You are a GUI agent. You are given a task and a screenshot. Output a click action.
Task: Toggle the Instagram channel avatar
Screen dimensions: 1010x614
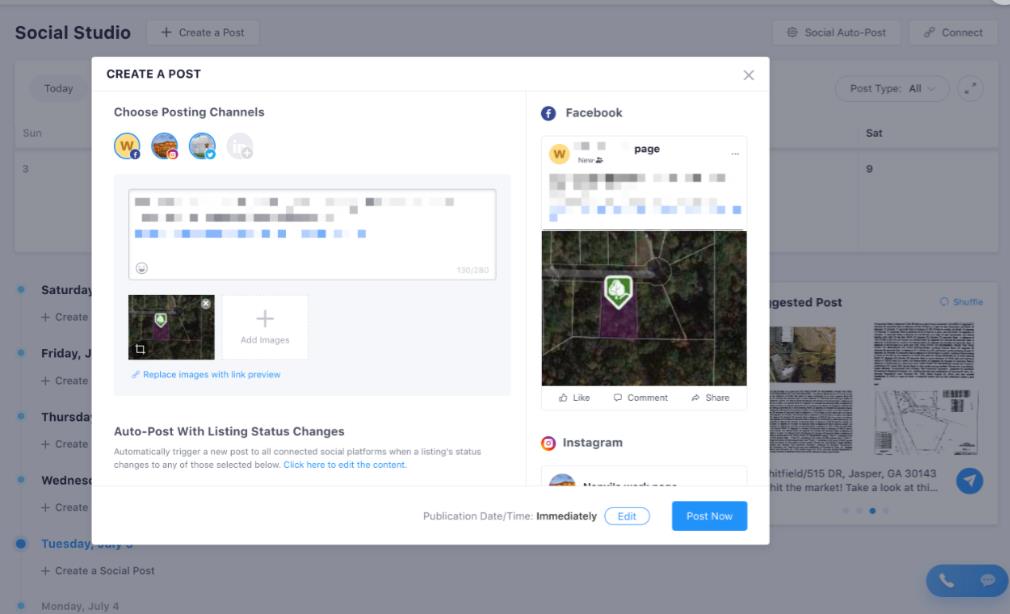click(165, 146)
